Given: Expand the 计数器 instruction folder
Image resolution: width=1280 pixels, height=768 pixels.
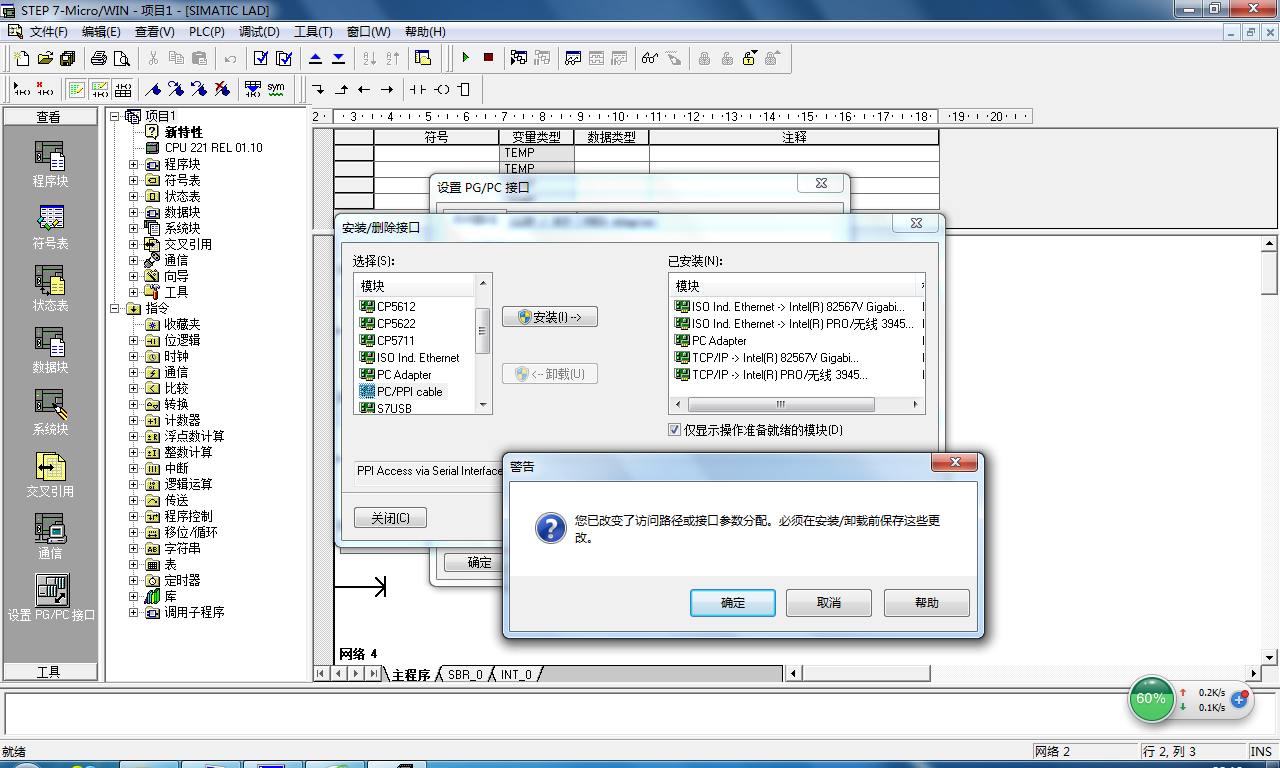Looking at the screenshot, I should 134,420.
